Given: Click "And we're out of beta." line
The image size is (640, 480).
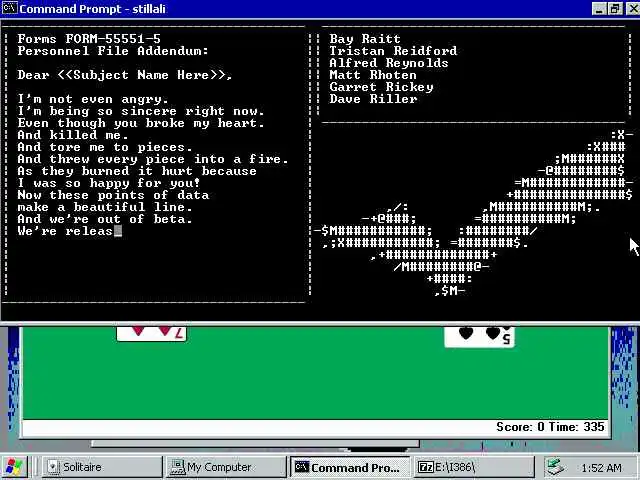Looking at the screenshot, I should tap(105, 219).
